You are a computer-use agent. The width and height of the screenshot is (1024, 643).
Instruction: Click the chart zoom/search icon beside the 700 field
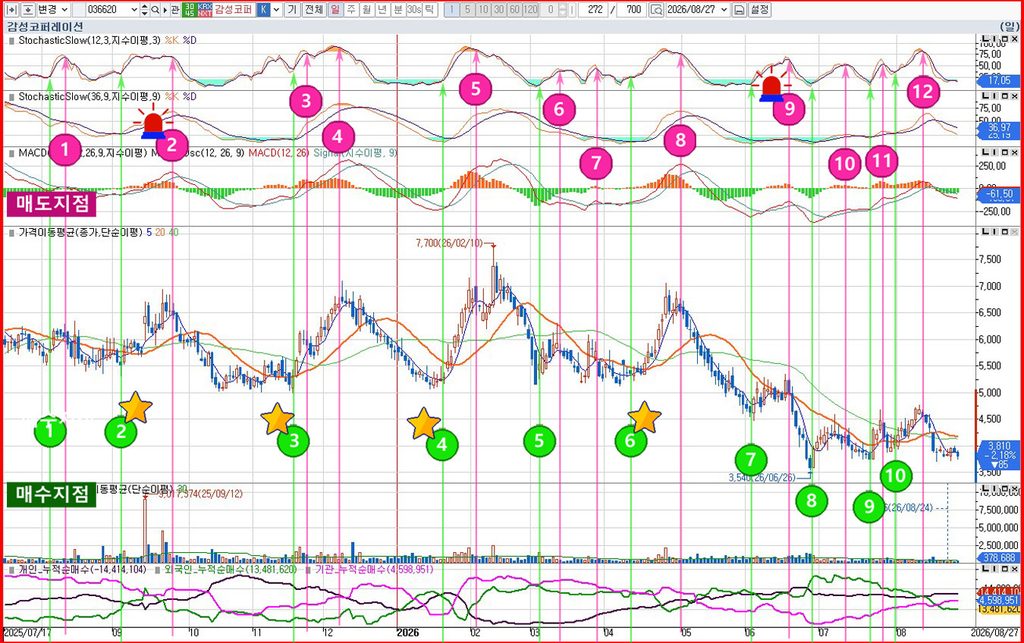[x=656, y=10]
